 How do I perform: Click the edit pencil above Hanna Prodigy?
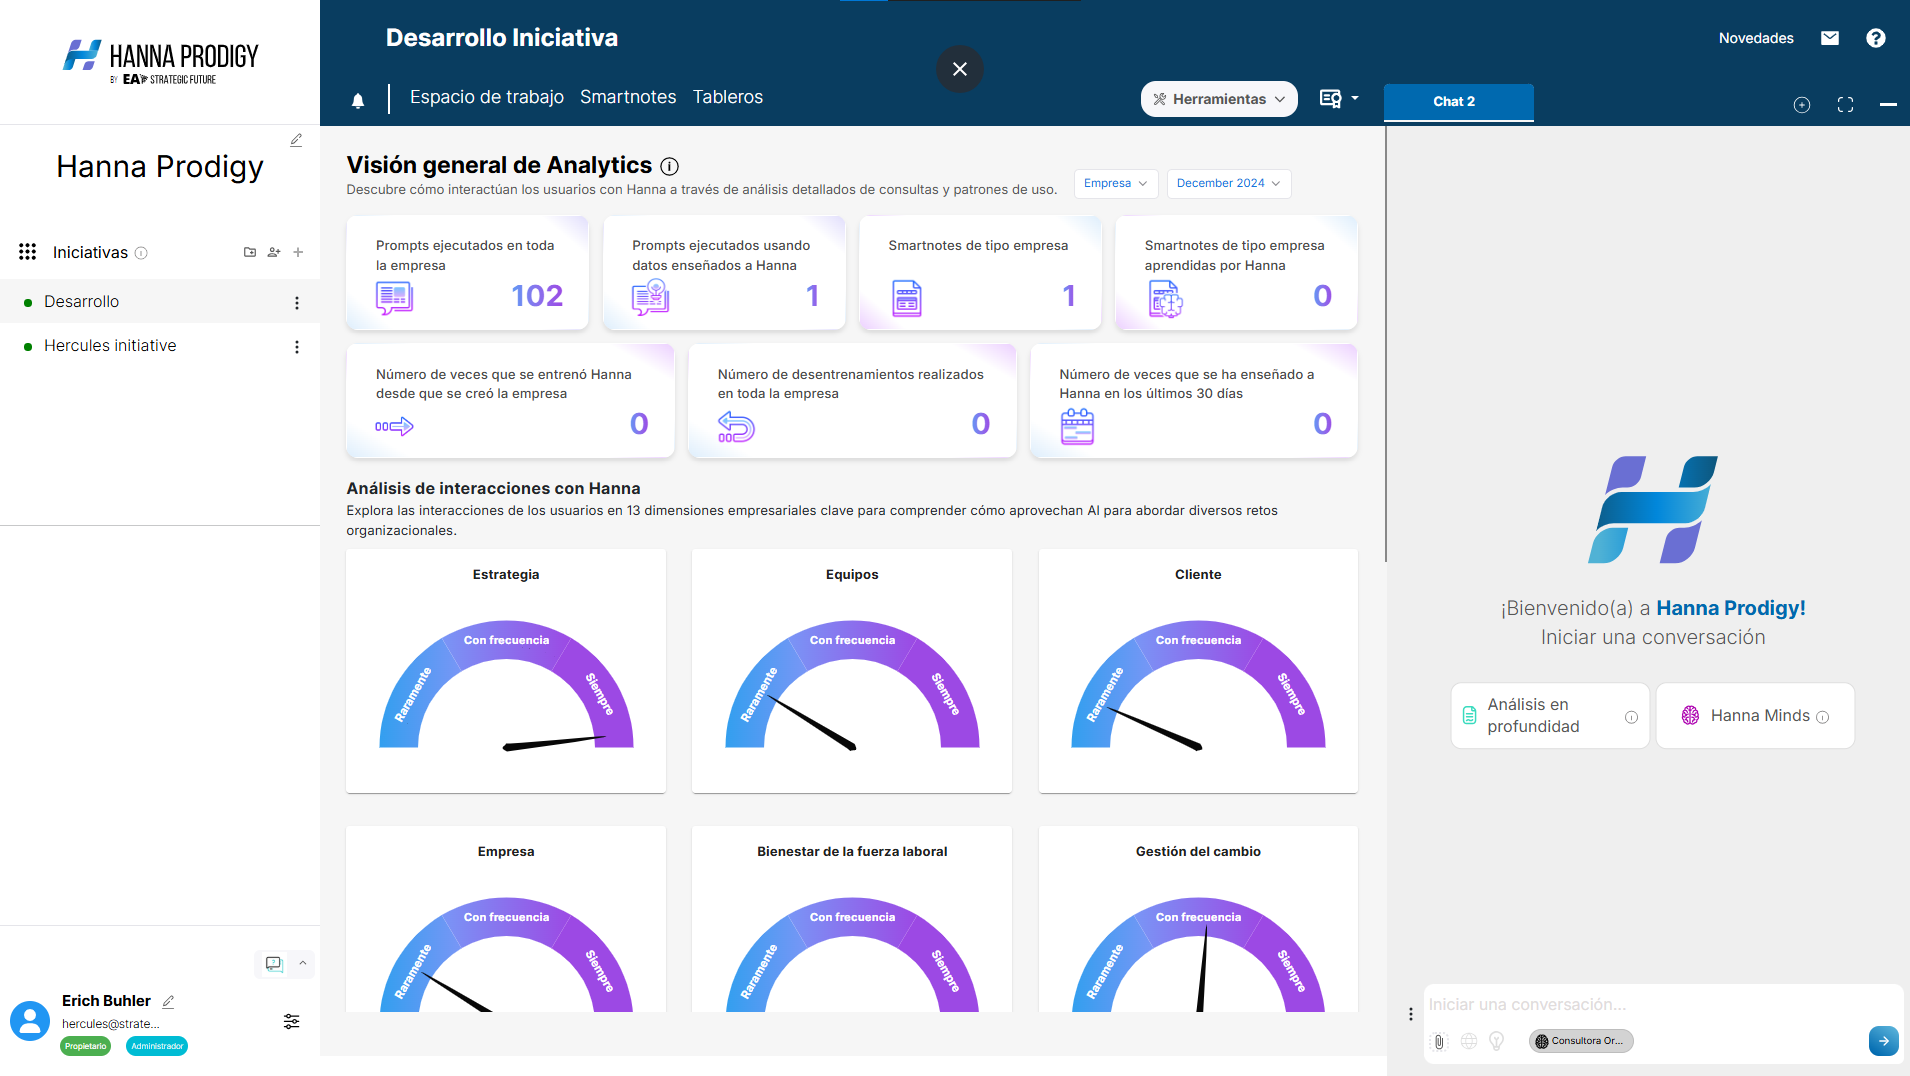[296, 140]
